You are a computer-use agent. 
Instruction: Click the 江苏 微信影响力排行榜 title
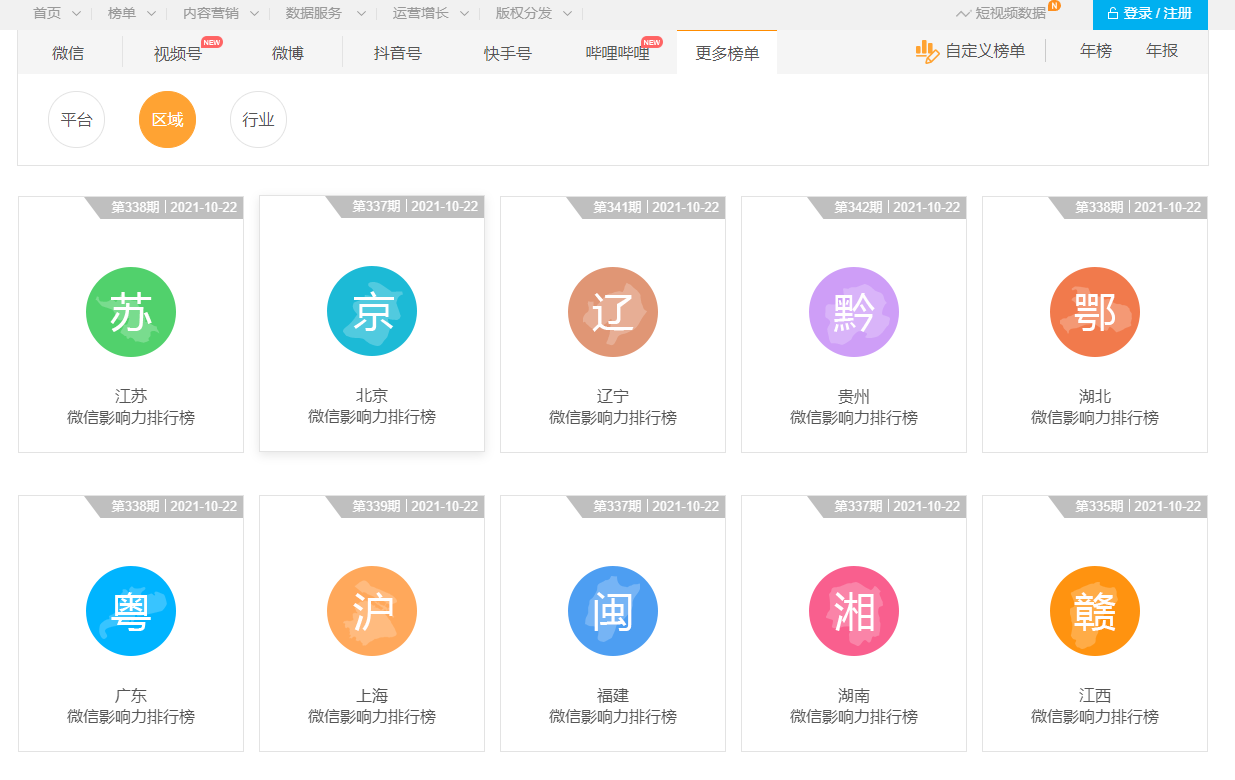click(x=131, y=407)
